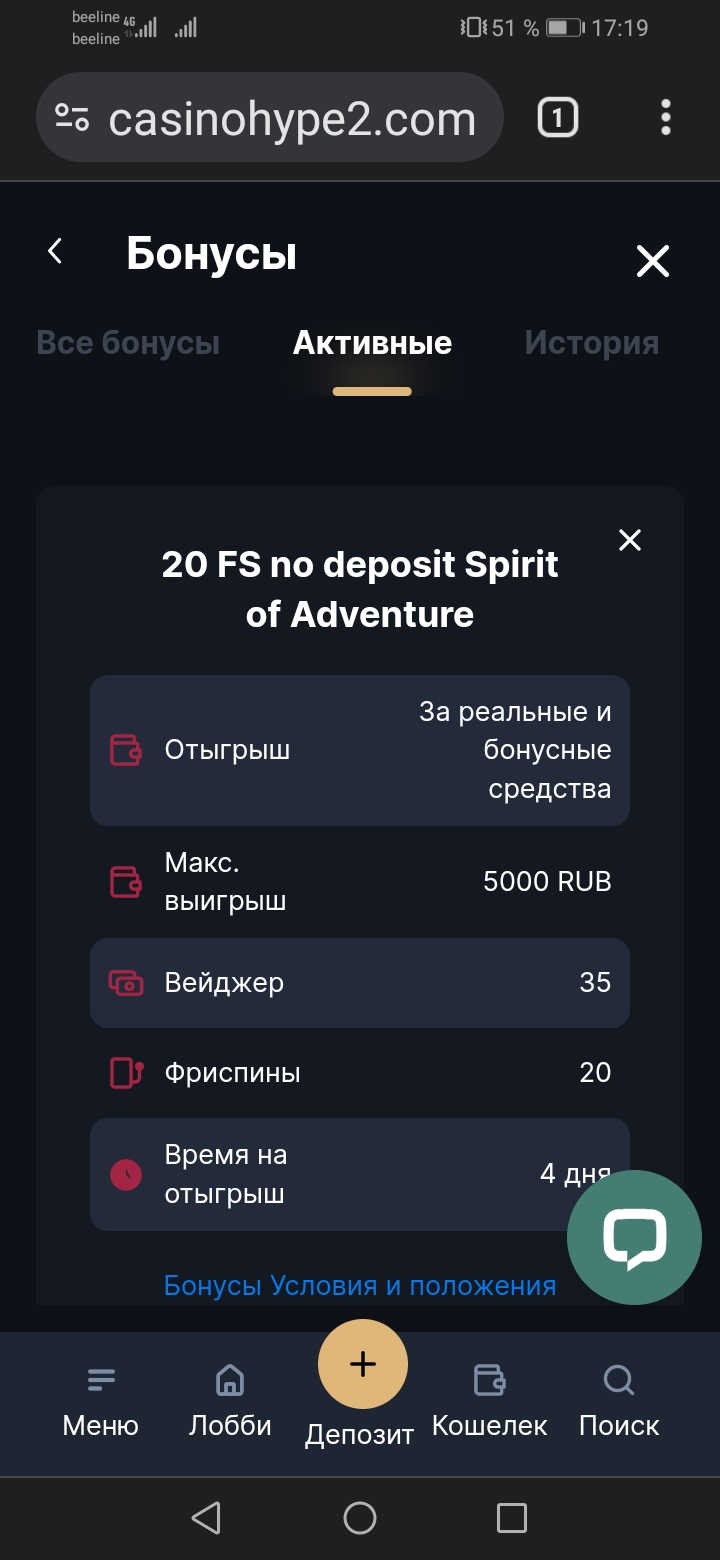Tap the casinohype2.com address bar
This screenshot has height=1560, width=720.
[x=292, y=120]
